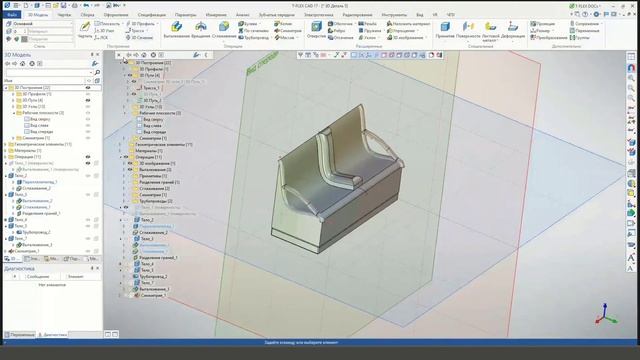Create a hole with Отверстие tool
Image resolution: width=640 pixels, height=360 pixels.
(316, 30)
